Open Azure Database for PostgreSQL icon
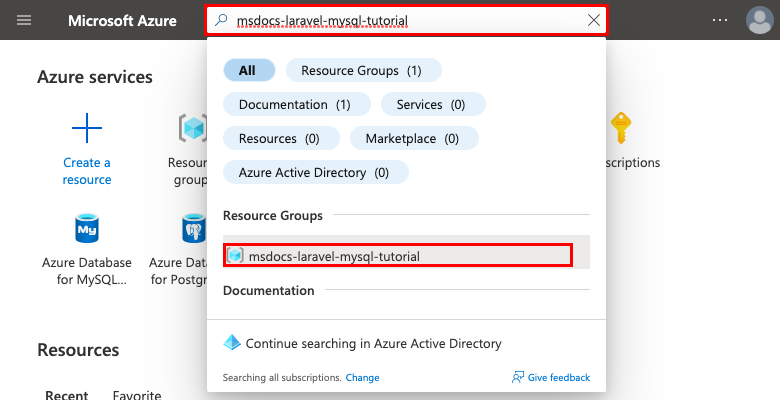Viewport: 780px width, 400px height. [x=194, y=228]
